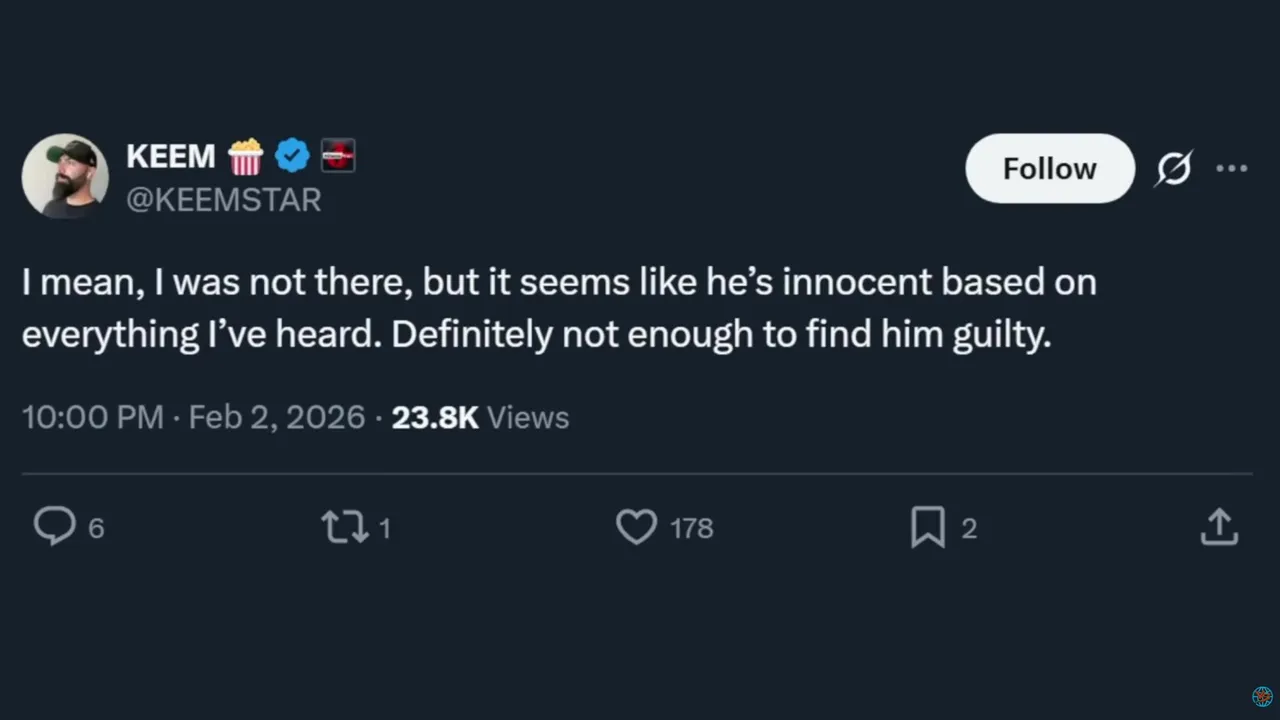Bookmark this tweet
The image size is (1280, 720).
point(927,527)
